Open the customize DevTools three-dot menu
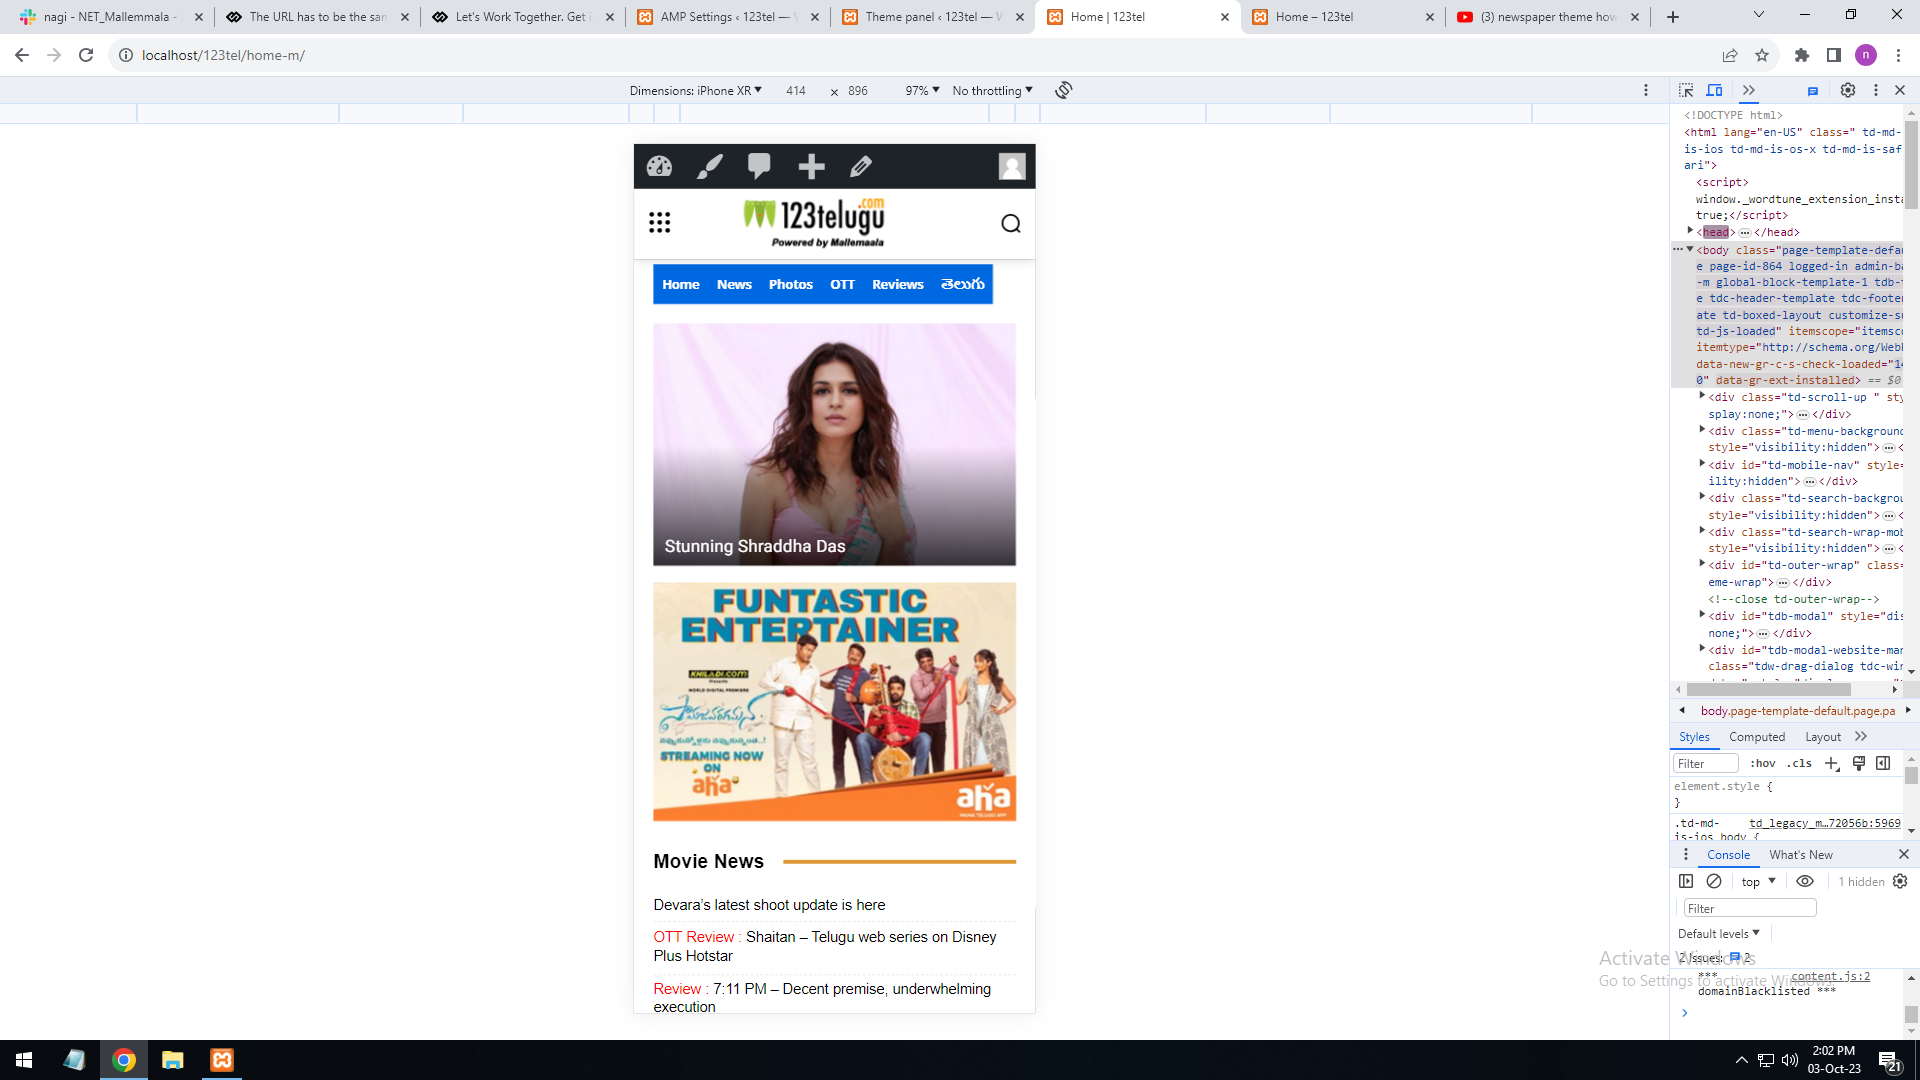 coord(1876,90)
